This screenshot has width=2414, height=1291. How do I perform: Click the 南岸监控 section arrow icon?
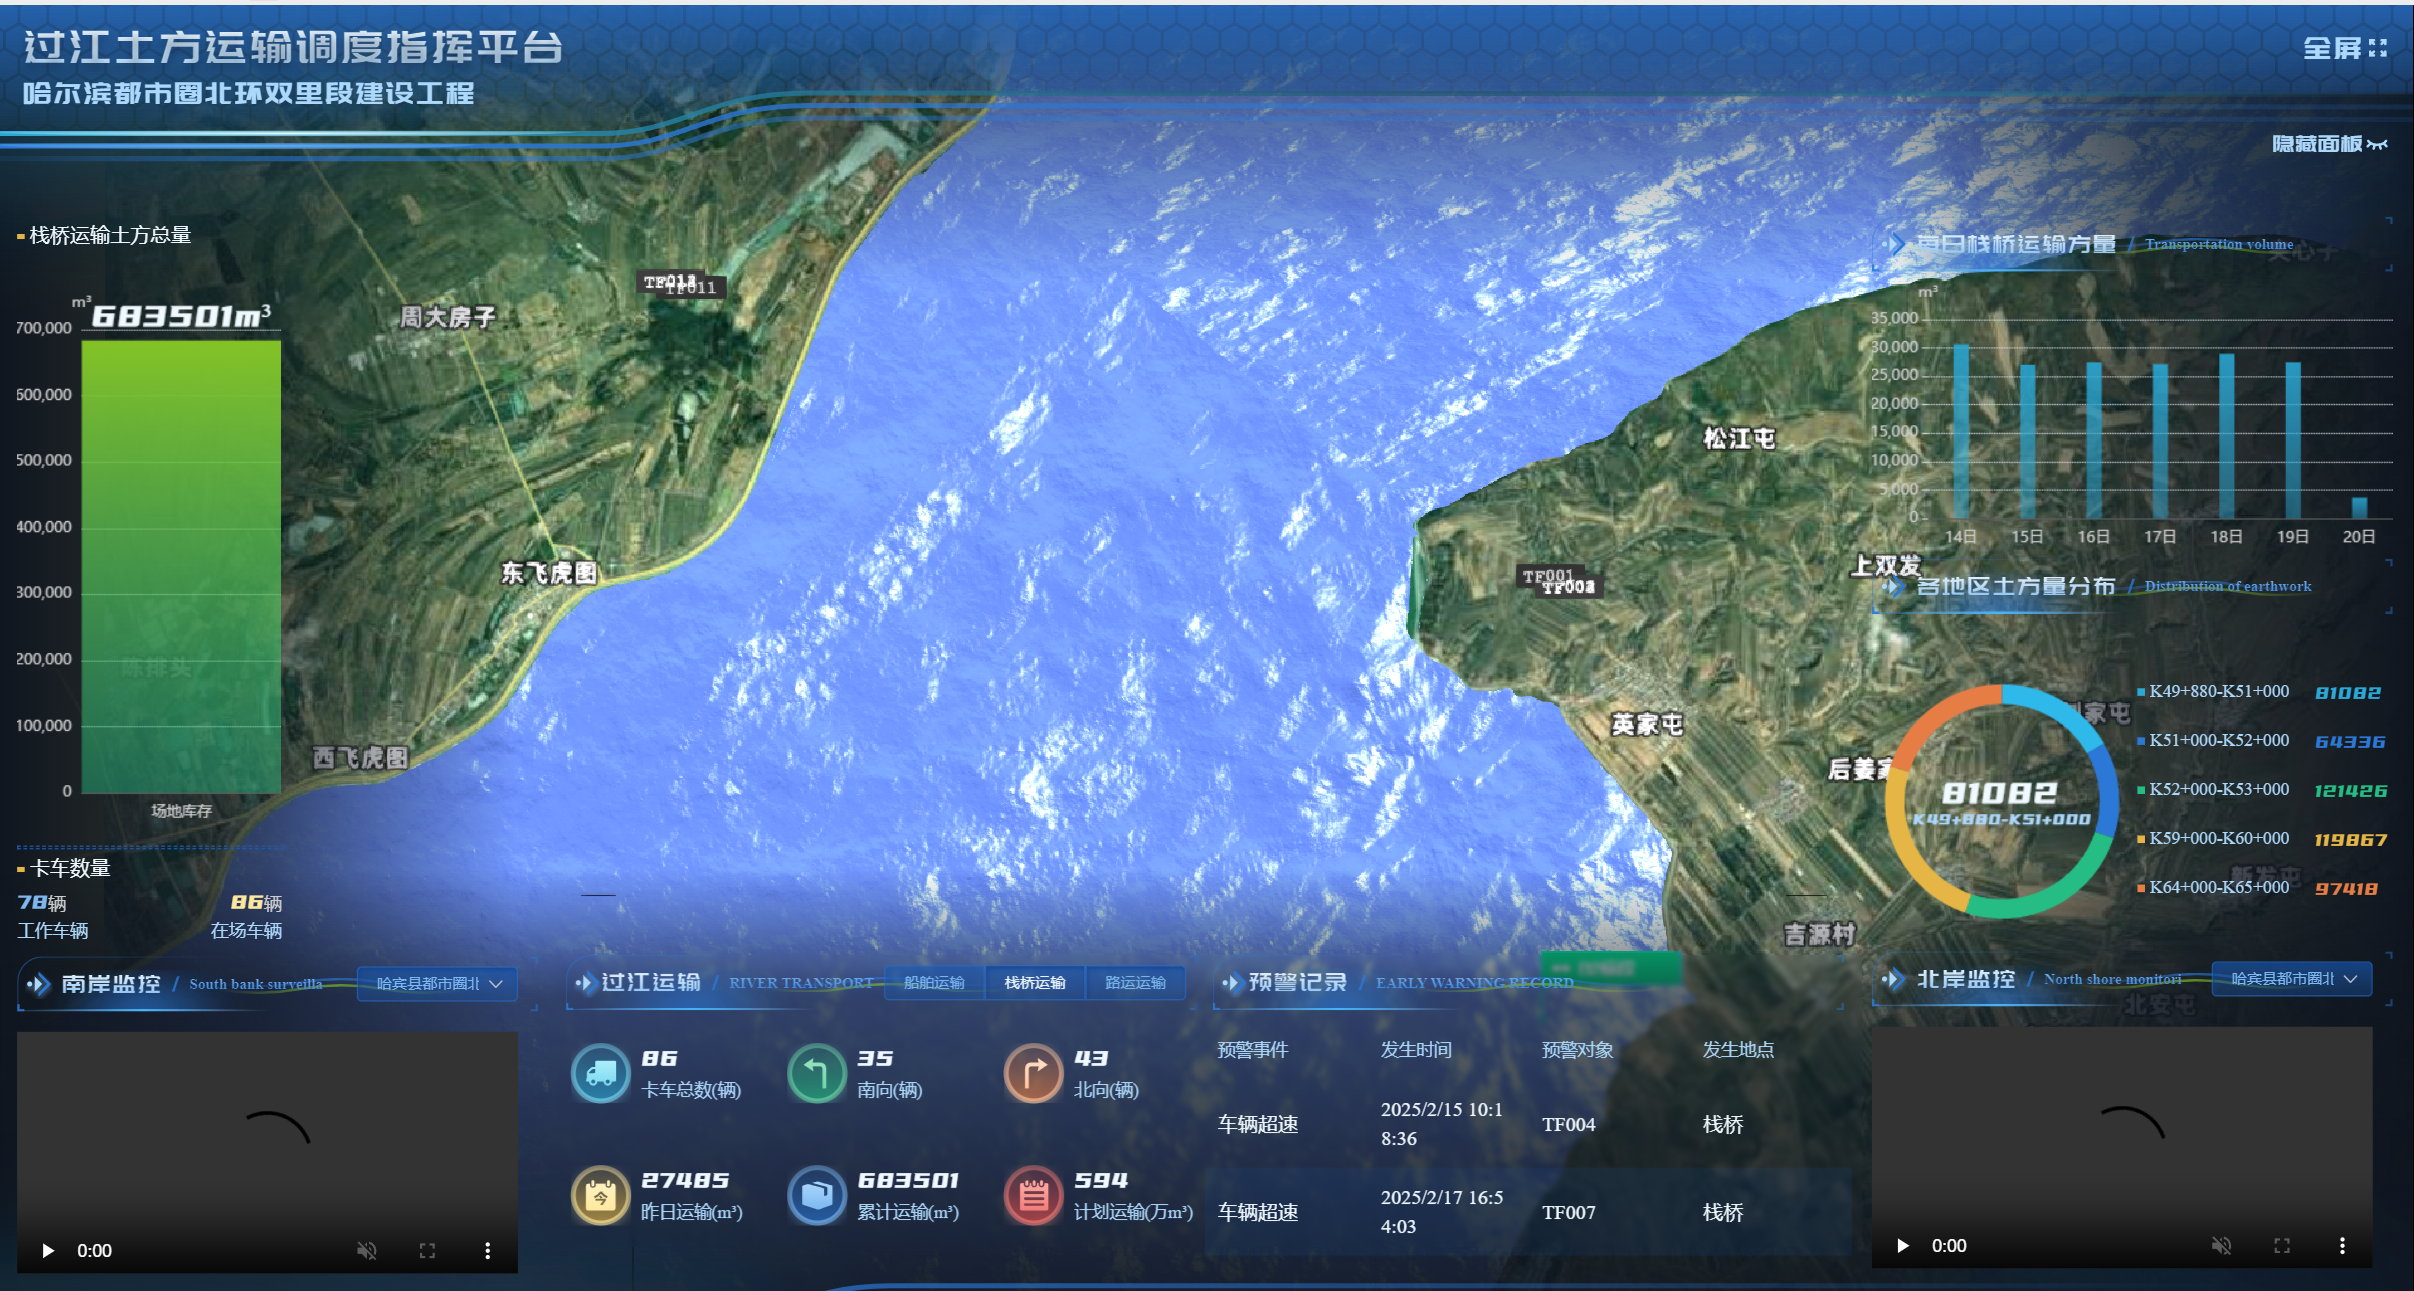click(x=38, y=984)
